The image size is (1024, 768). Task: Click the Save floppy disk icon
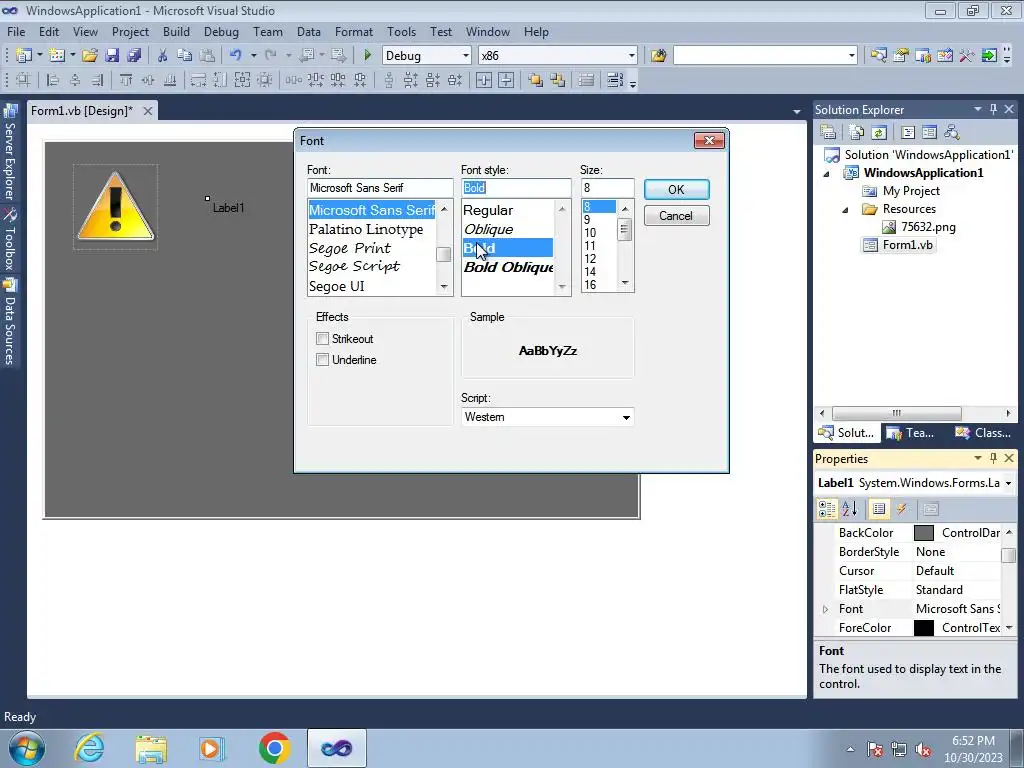112,56
